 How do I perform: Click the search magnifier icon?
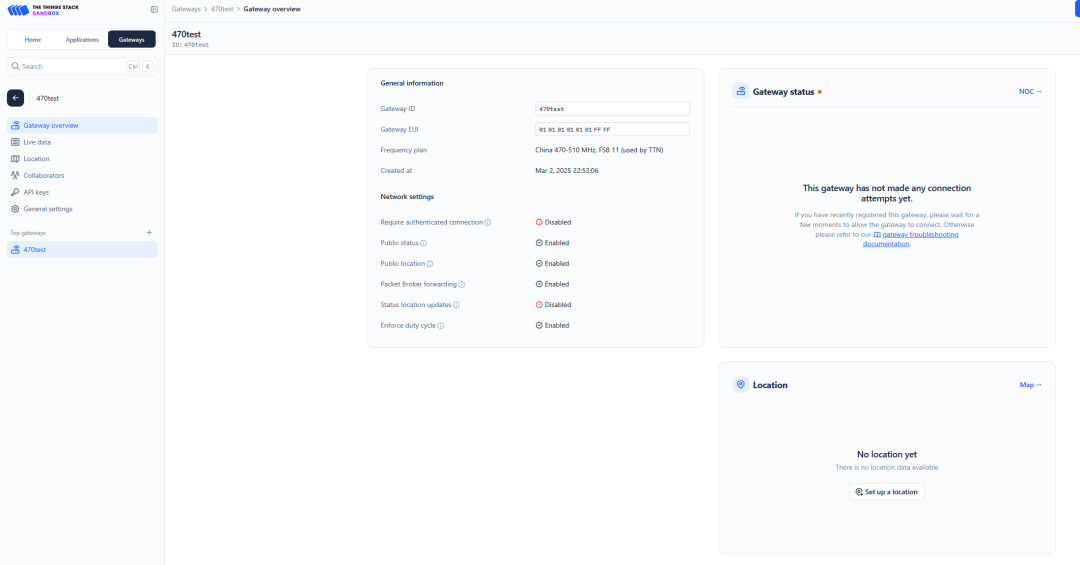coord(15,66)
